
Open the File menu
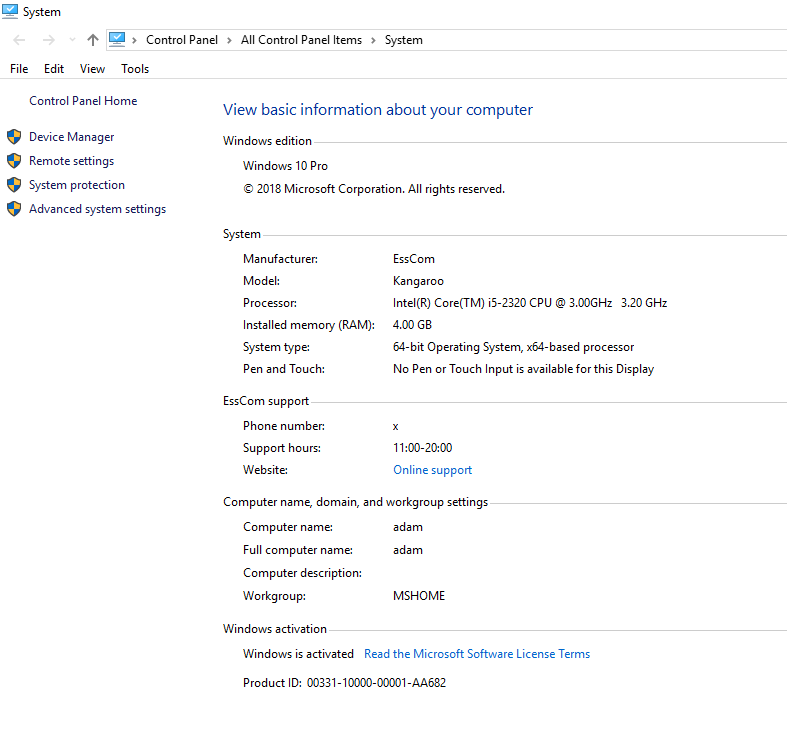coord(19,69)
